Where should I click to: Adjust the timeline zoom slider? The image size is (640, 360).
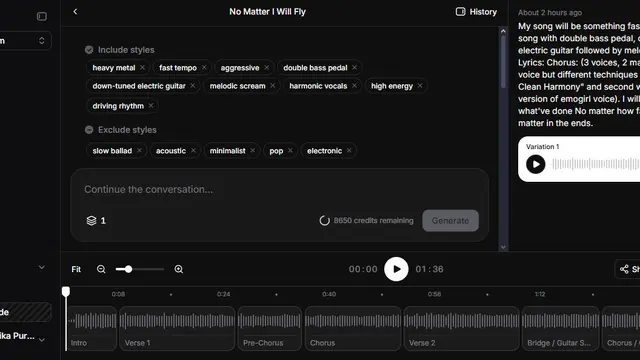(x=140, y=269)
